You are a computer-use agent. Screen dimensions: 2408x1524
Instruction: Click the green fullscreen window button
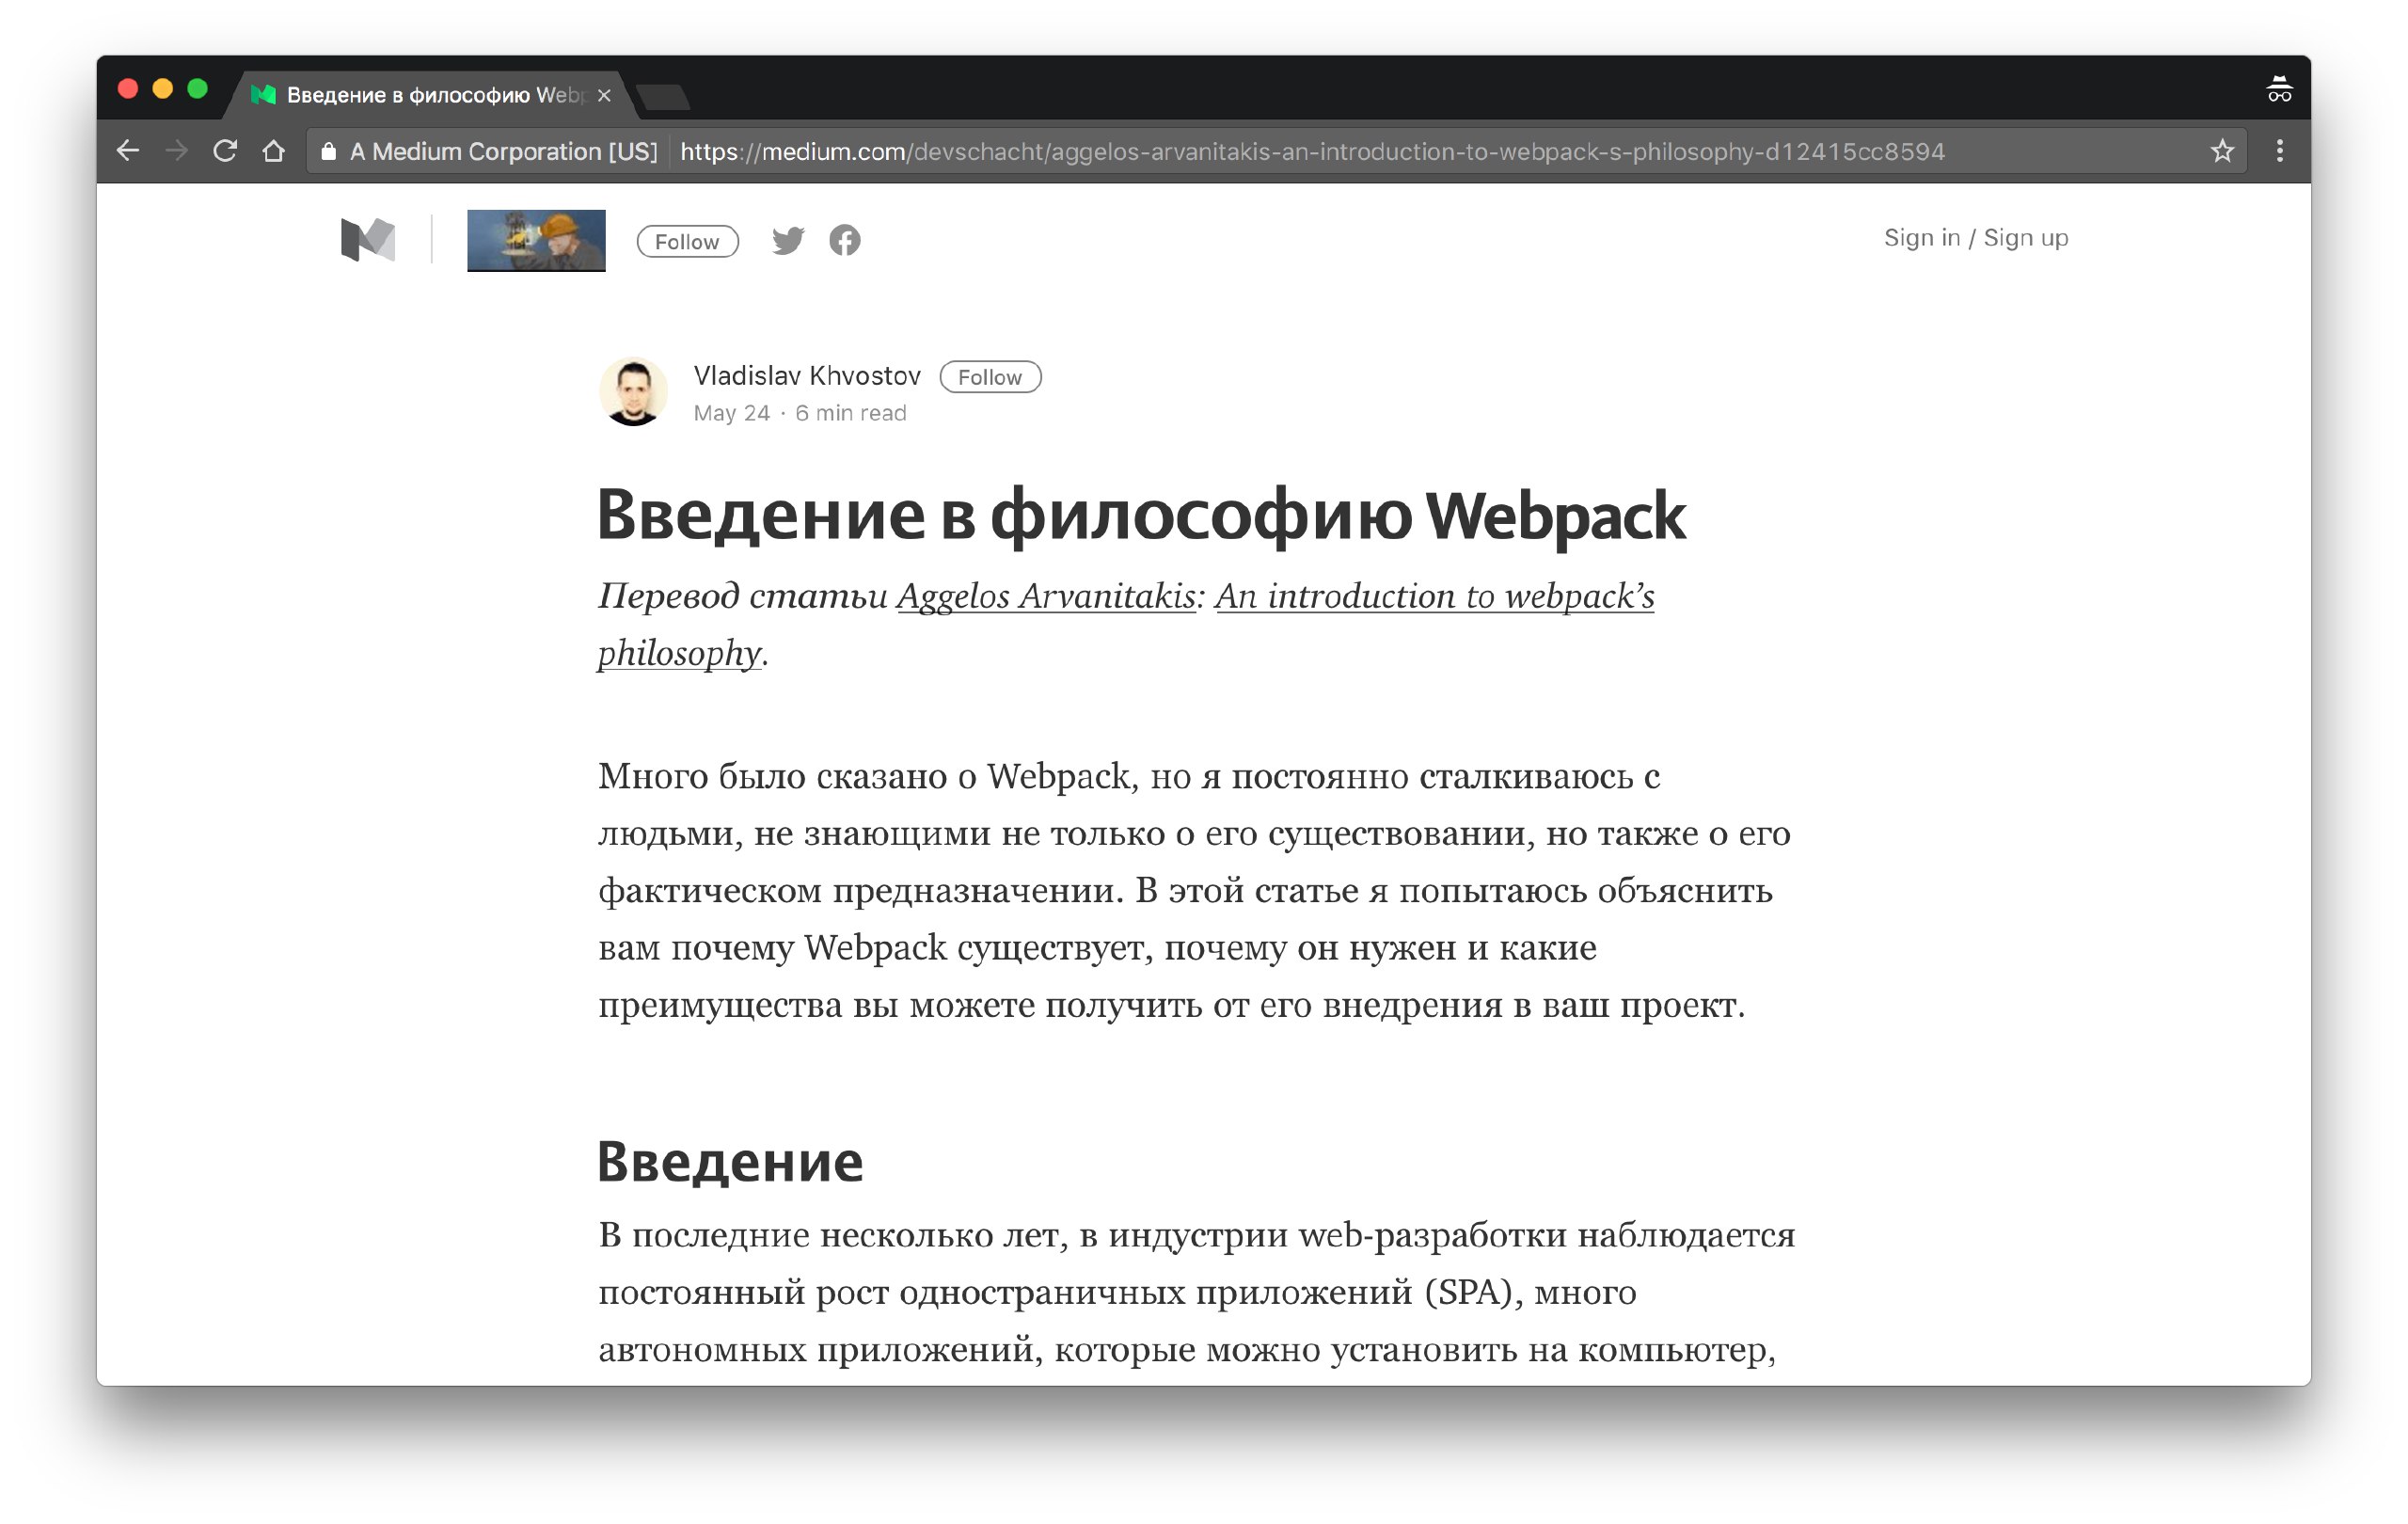(x=198, y=89)
